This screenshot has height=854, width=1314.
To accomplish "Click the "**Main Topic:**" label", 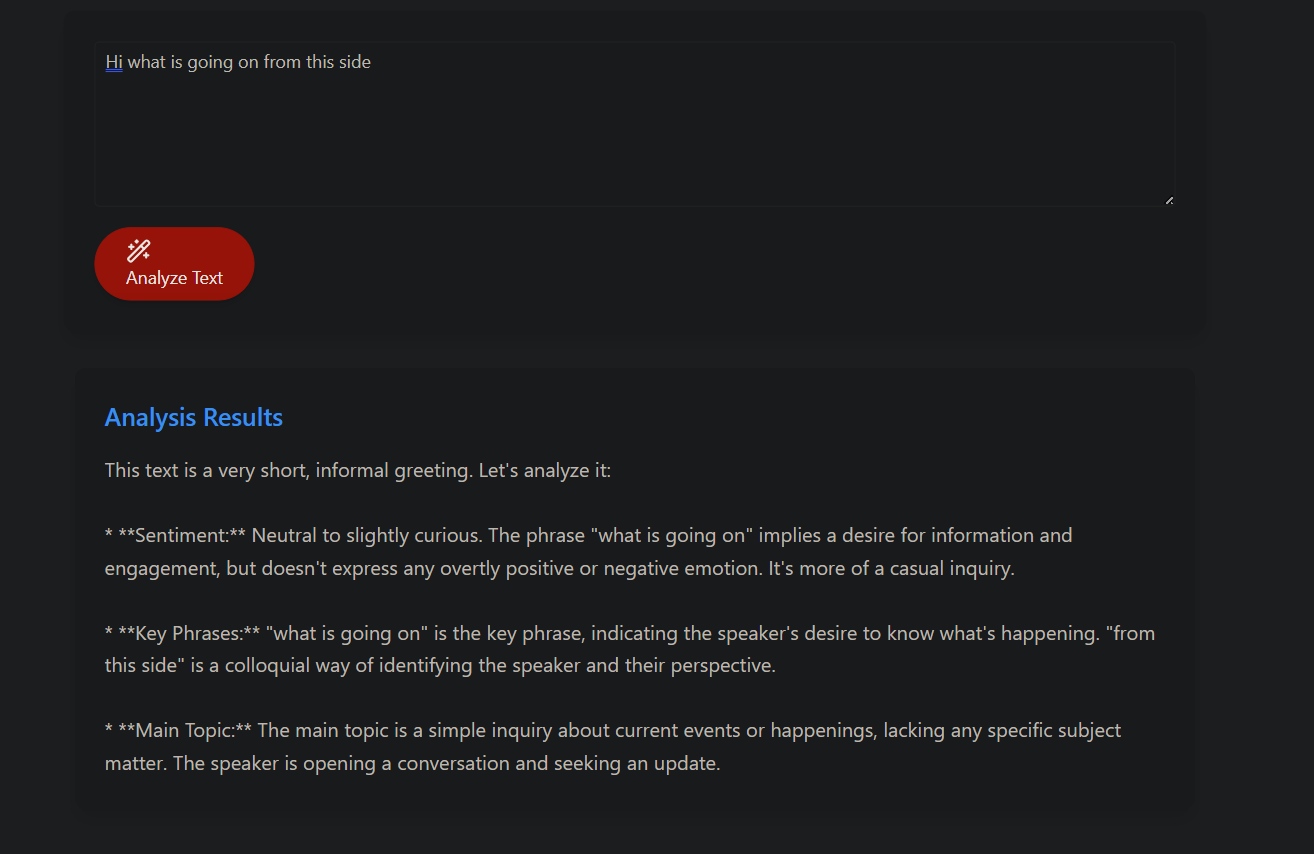I will point(178,730).
